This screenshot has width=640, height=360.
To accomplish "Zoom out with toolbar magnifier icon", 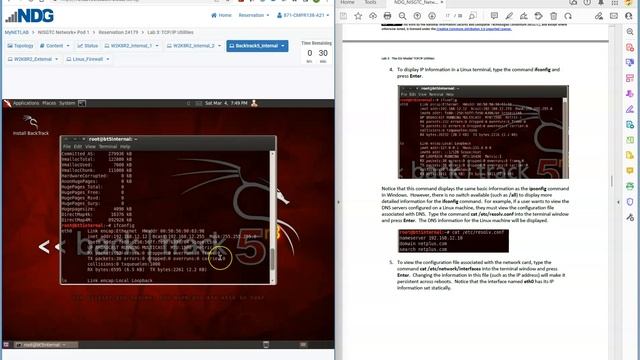I will tap(402, 16).
